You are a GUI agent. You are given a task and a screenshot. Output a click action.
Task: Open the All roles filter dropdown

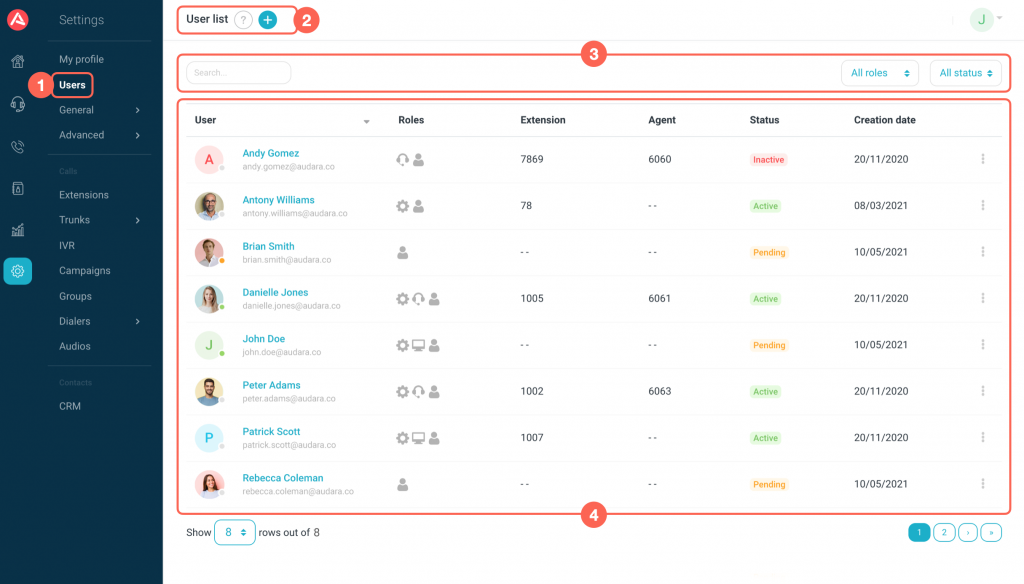pos(880,73)
